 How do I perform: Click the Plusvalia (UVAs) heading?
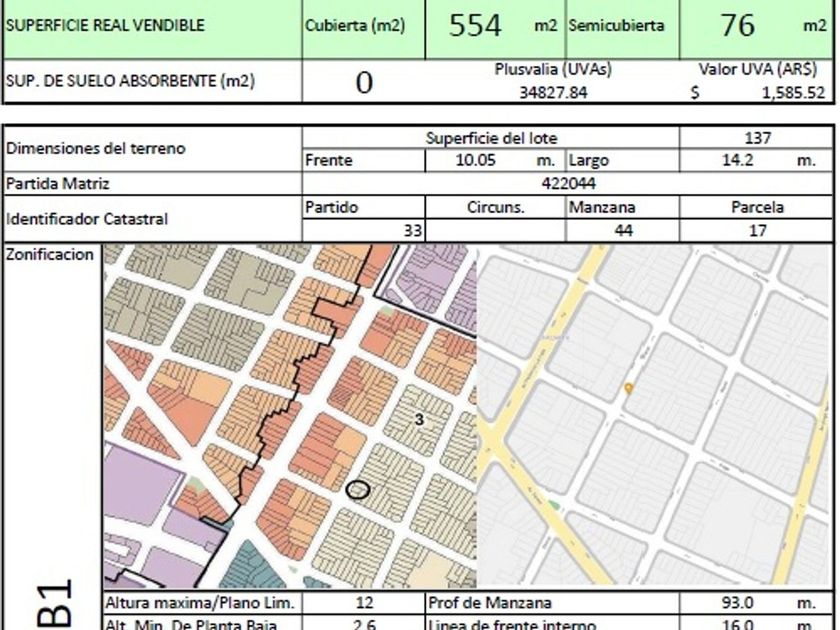[x=553, y=69]
